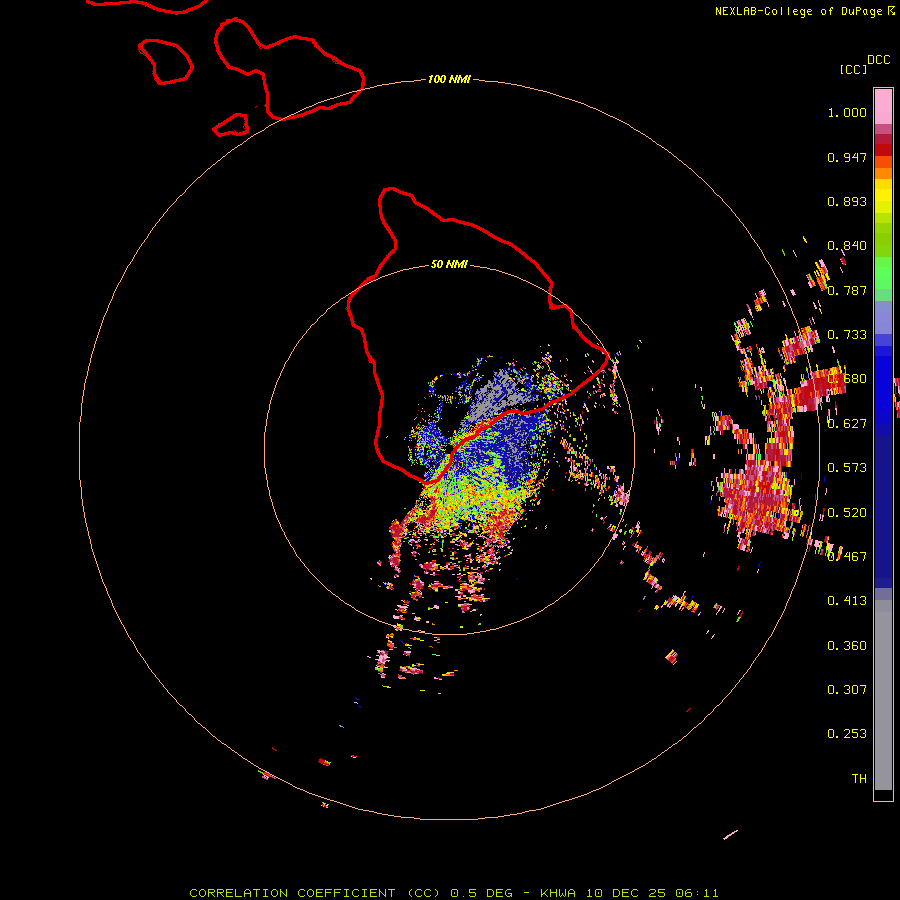The width and height of the screenshot is (900, 900).
Task: Click the small Kahoolawe island outline
Action: (x=231, y=125)
